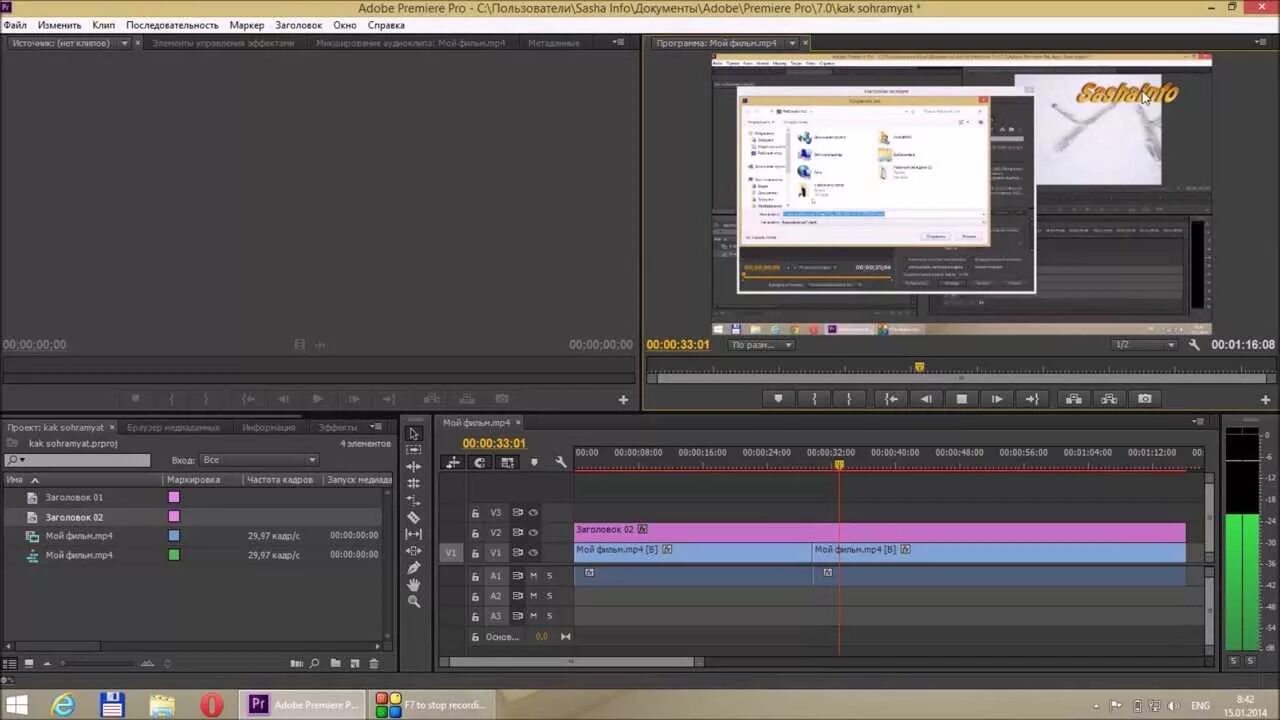This screenshot has width=1280, height=720.
Task: Switch Project panel to list view
Action: tap(10, 663)
